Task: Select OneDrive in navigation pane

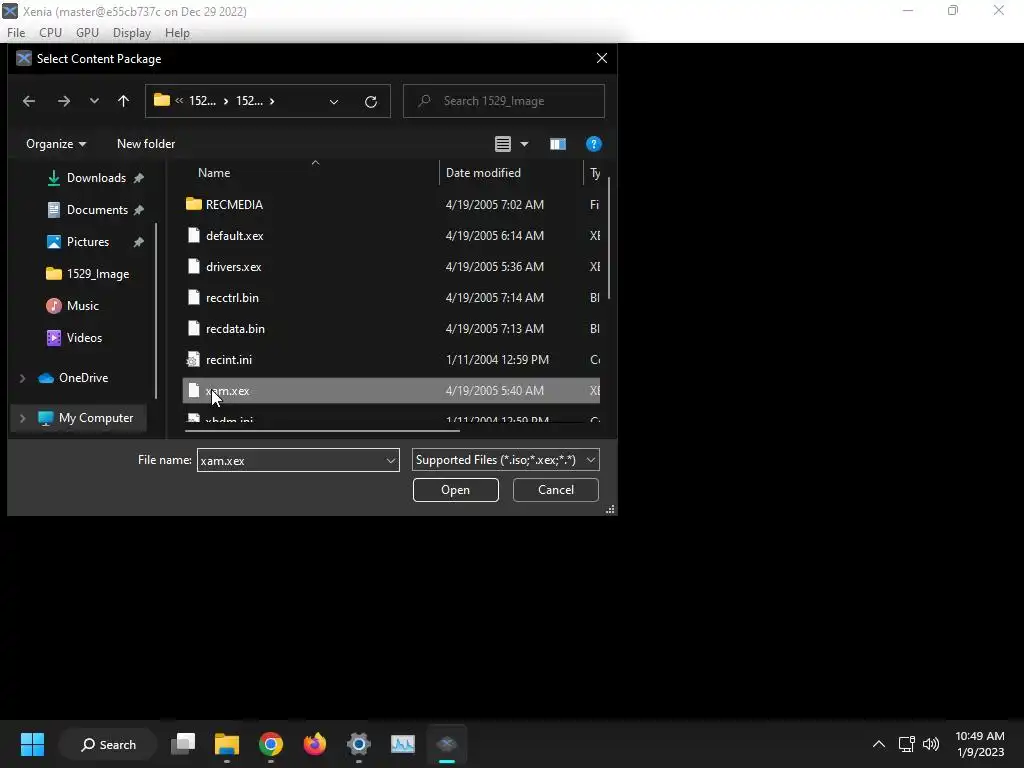Action: point(83,378)
